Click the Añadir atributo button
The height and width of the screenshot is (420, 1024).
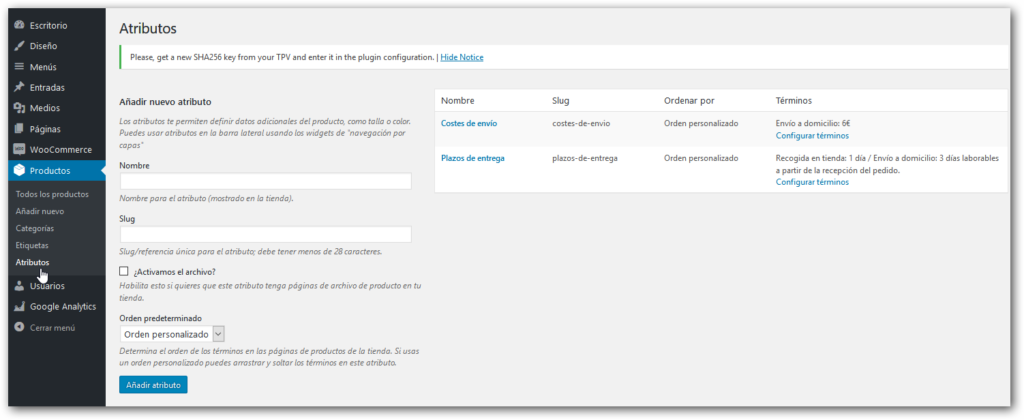(x=153, y=385)
